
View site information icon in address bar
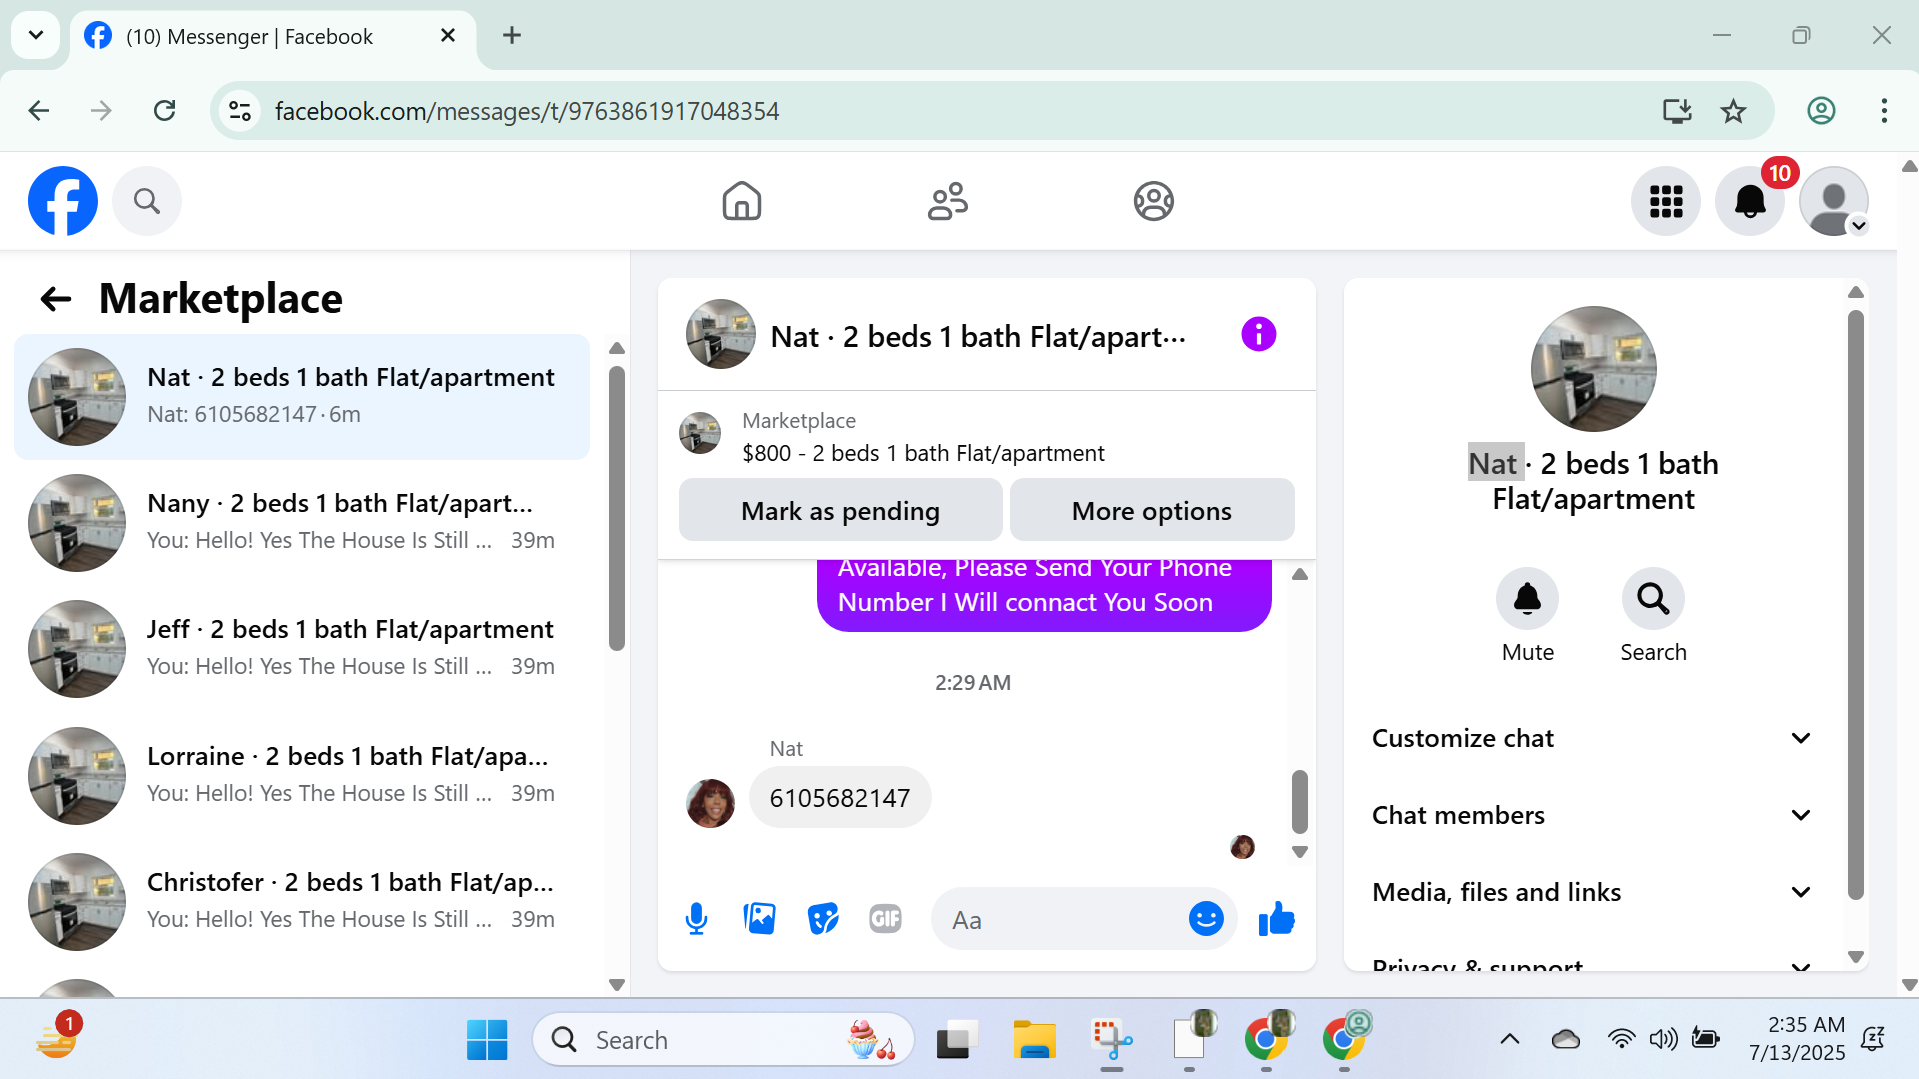pyautogui.click(x=240, y=111)
